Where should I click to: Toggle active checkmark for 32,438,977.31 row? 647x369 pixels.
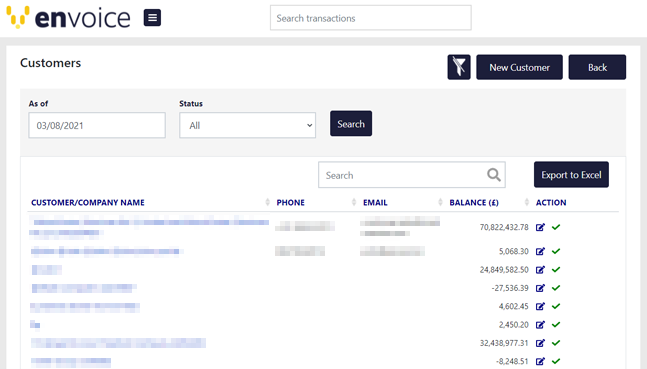(556, 343)
